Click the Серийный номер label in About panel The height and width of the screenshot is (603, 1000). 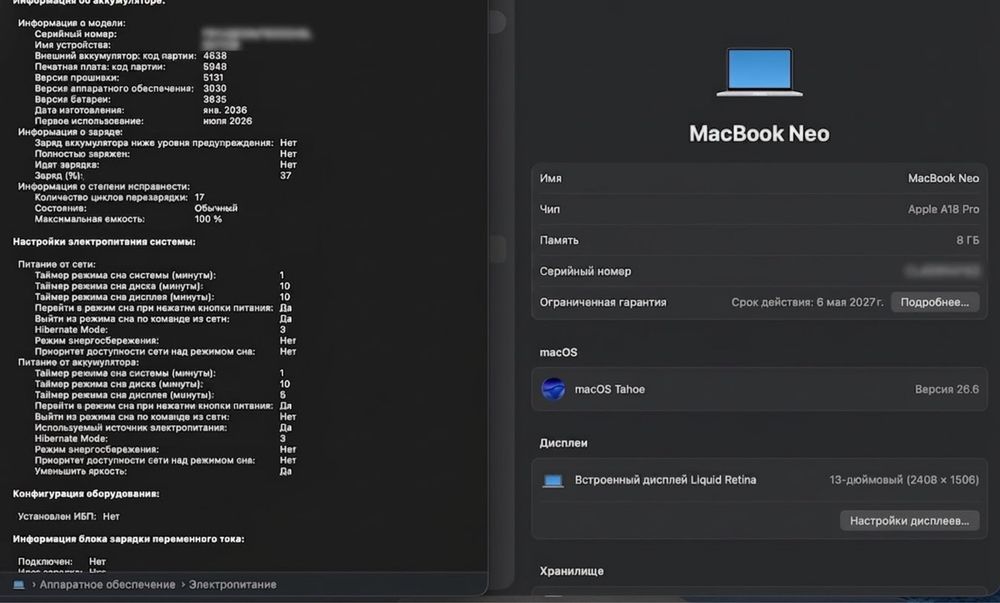[585, 271]
